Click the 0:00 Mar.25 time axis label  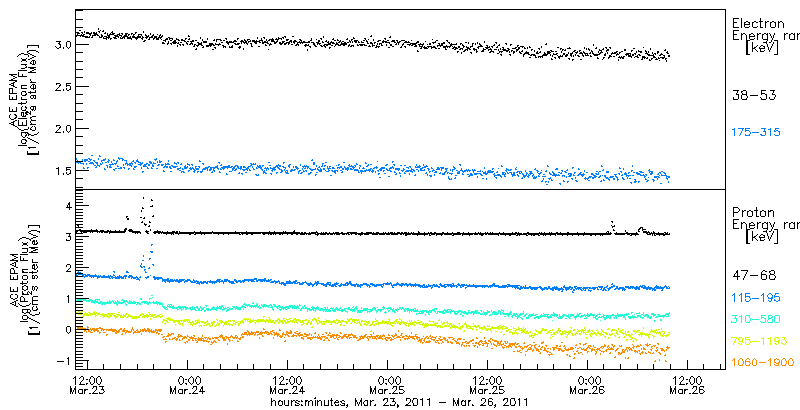[x=388, y=385]
